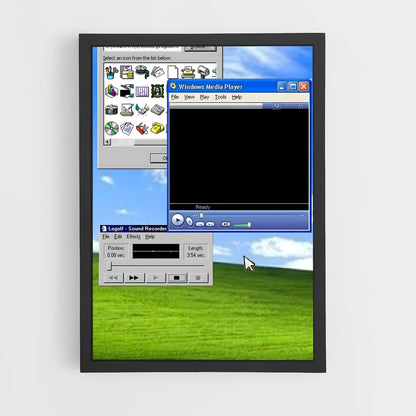Click the "Logoff - Sound Recorder" title text
The image size is (416, 416).
click(x=137, y=229)
